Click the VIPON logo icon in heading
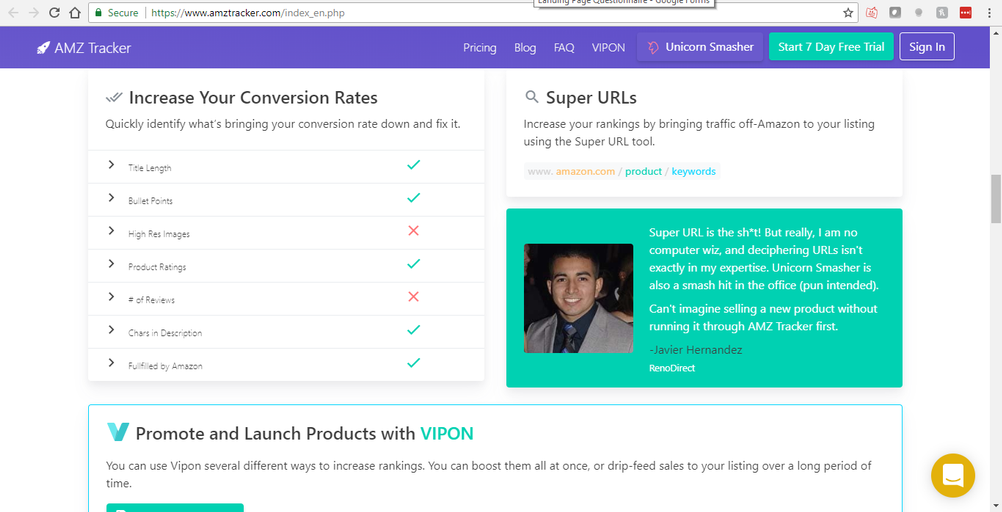Image resolution: width=1002 pixels, height=512 pixels. point(118,433)
